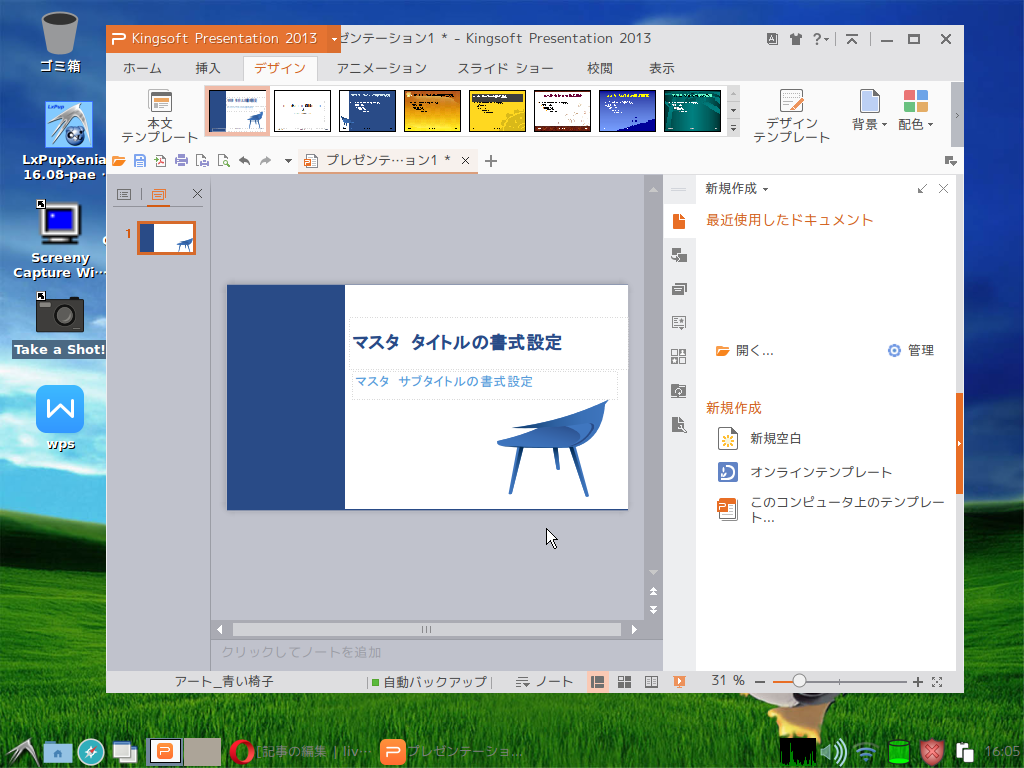Close the プレゼンテーション1 document tab
Image resolution: width=1024 pixels, height=768 pixels.
click(x=465, y=161)
